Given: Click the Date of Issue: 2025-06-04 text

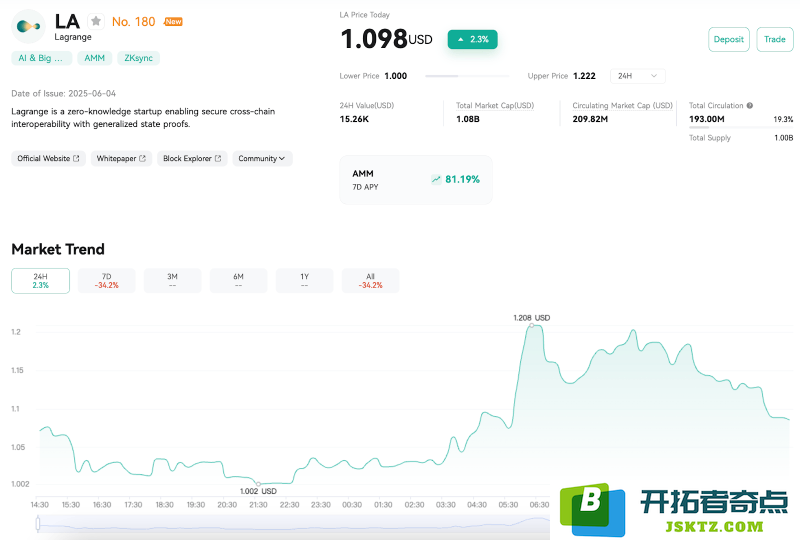Looking at the screenshot, I should coord(63,93).
